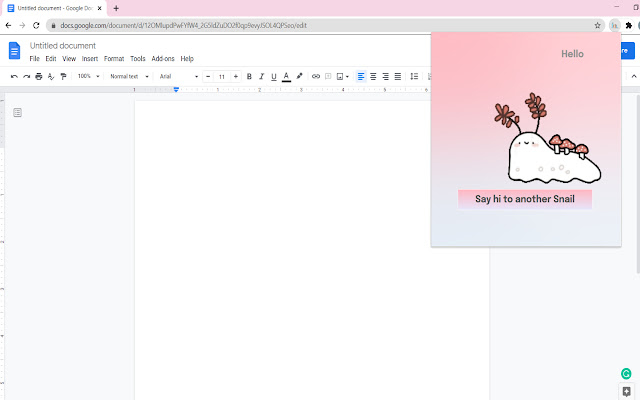
Task: Select center align
Action: pos(373,76)
